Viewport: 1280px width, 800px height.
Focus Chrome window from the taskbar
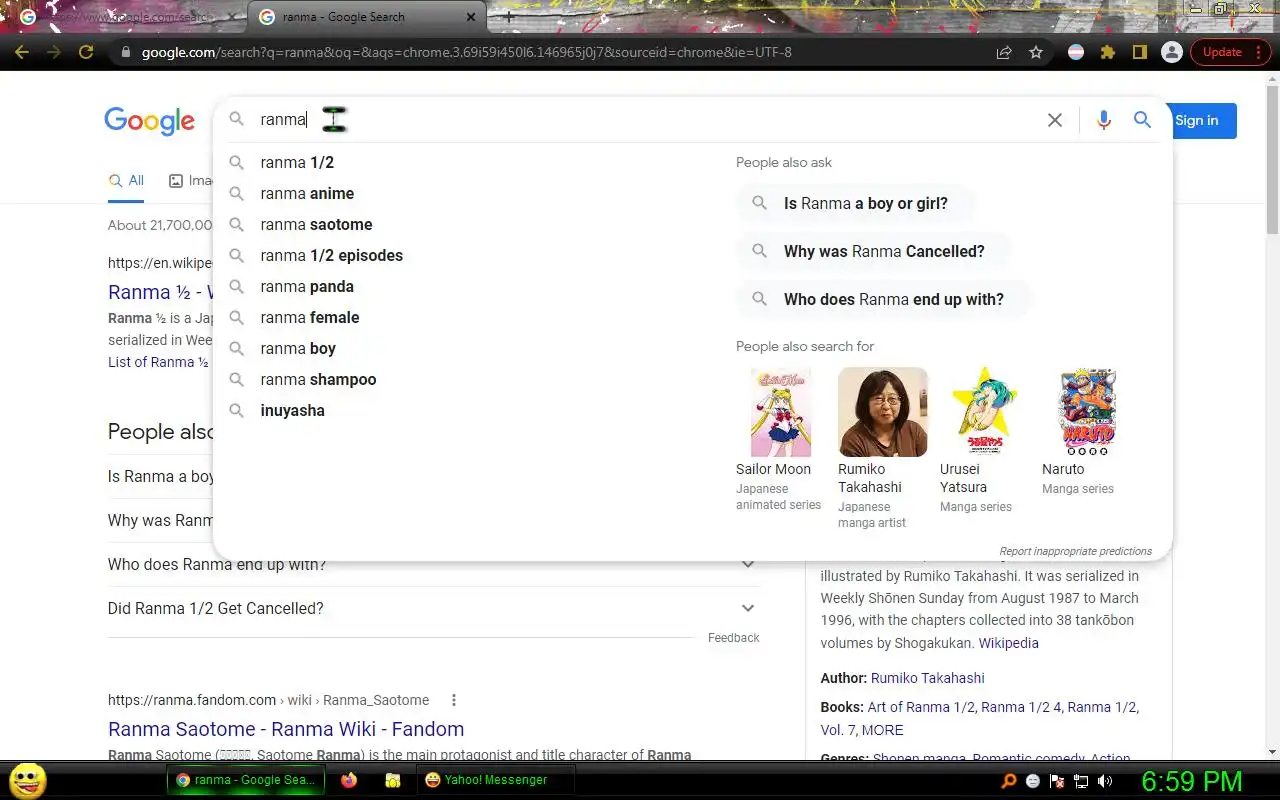click(x=246, y=780)
